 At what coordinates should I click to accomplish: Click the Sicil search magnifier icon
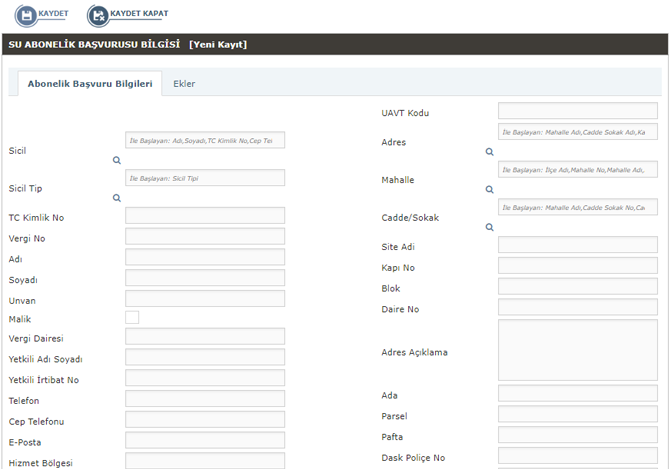[x=116, y=160]
